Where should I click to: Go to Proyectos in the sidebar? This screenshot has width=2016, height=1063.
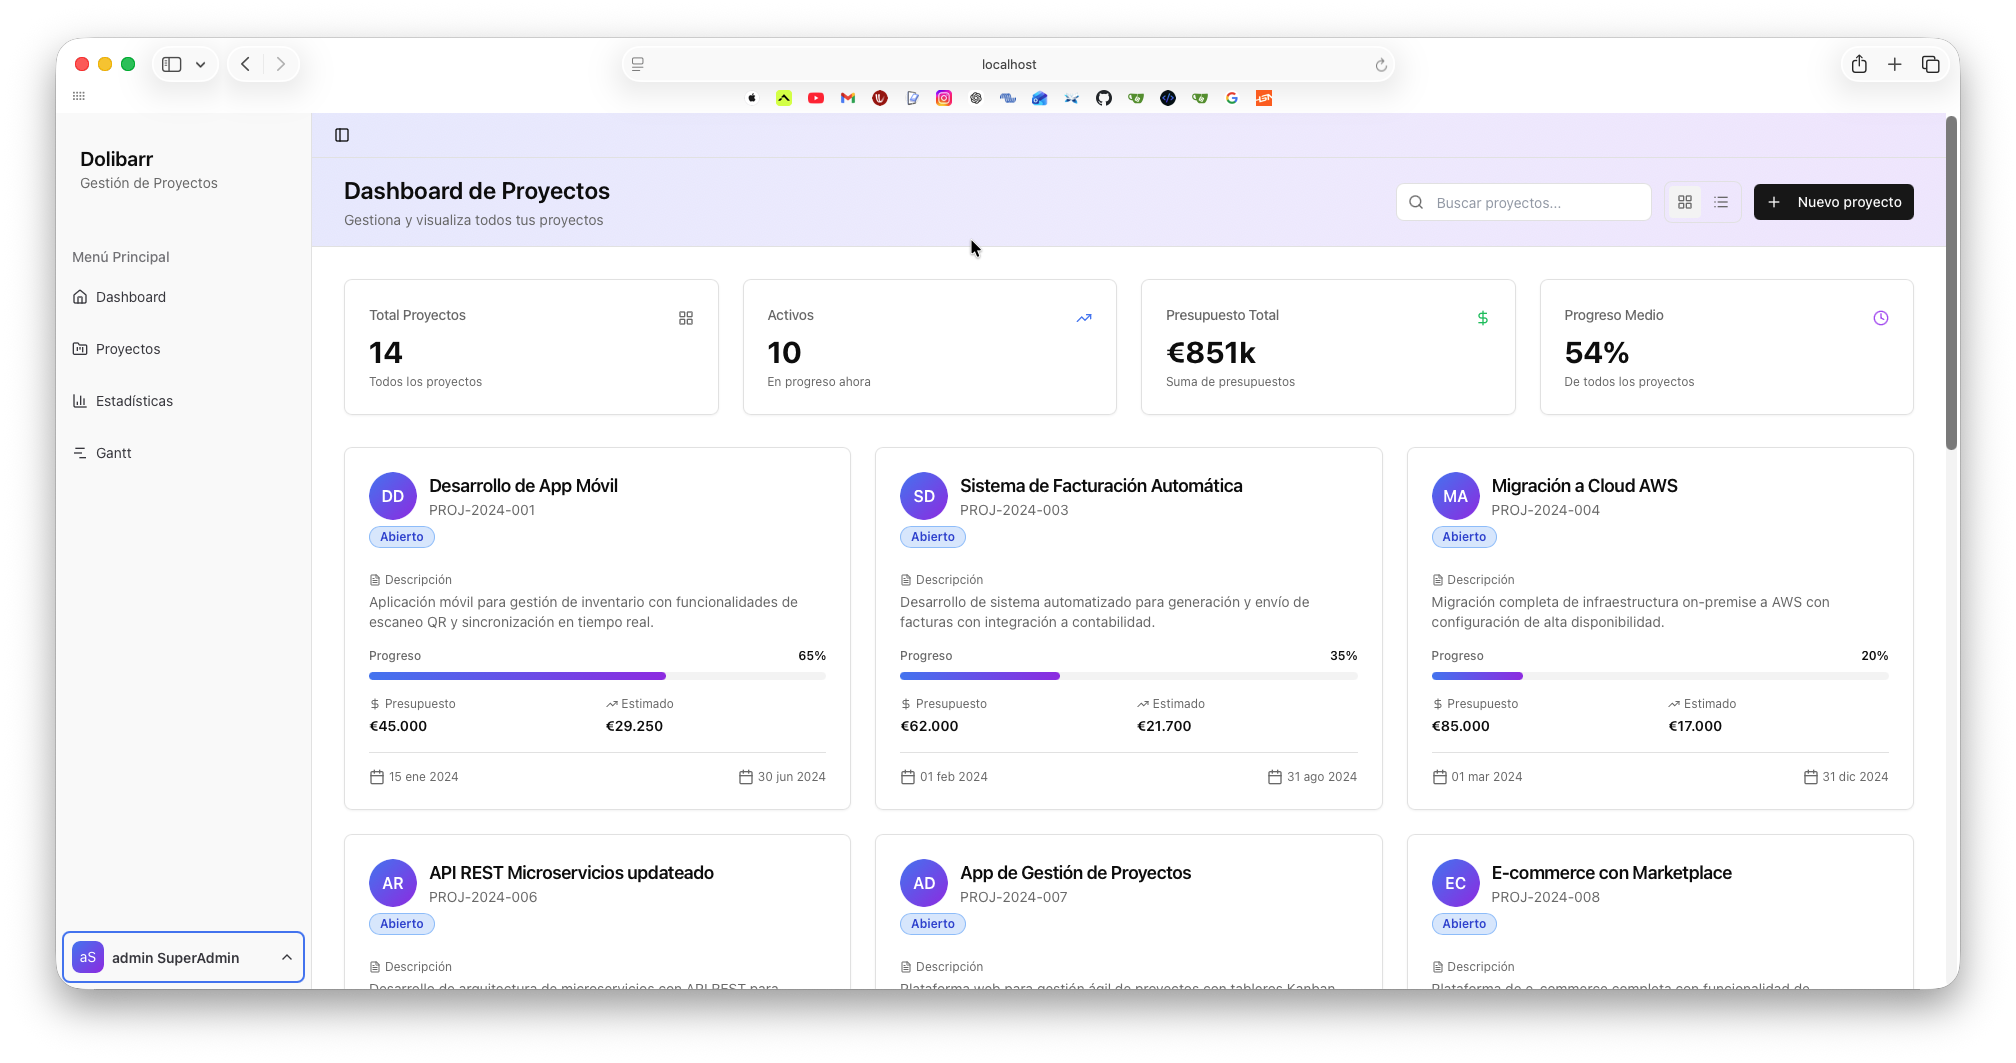[183, 349]
